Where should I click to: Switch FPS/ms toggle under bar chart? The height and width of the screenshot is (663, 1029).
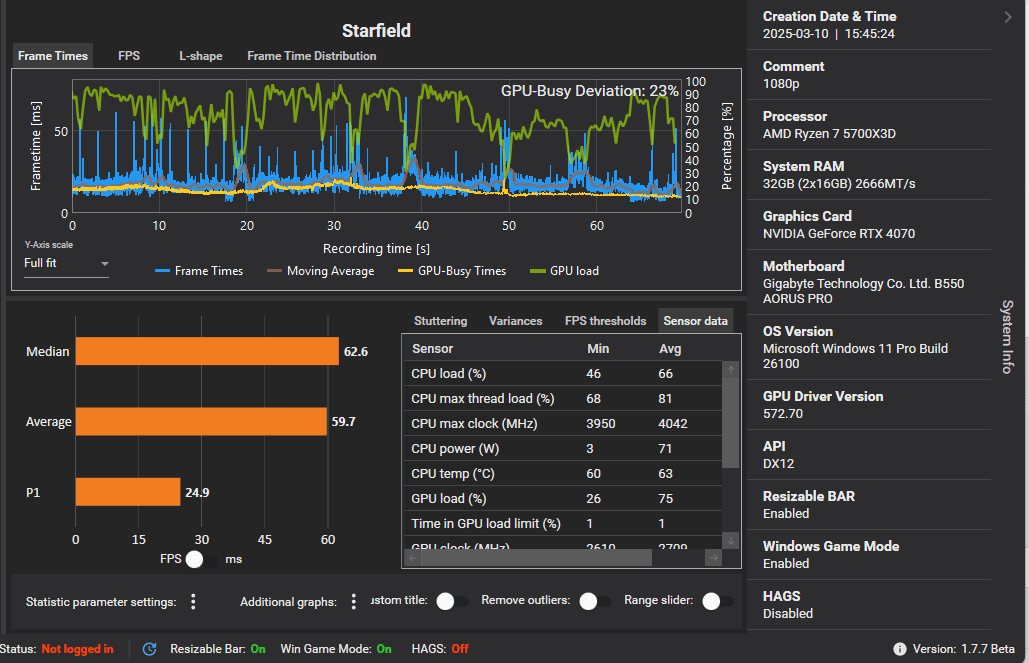click(201, 559)
